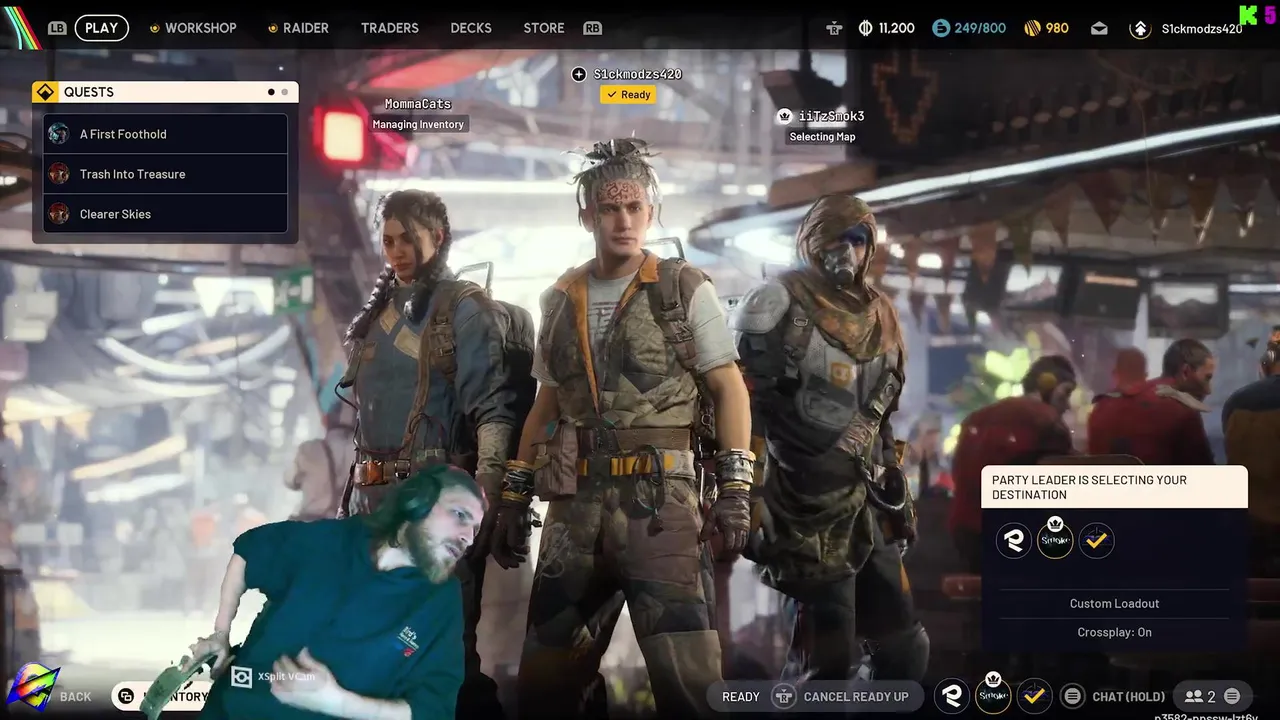Select the Custom Loadout option
This screenshot has height=720, width=1280.
(1114, 604)
